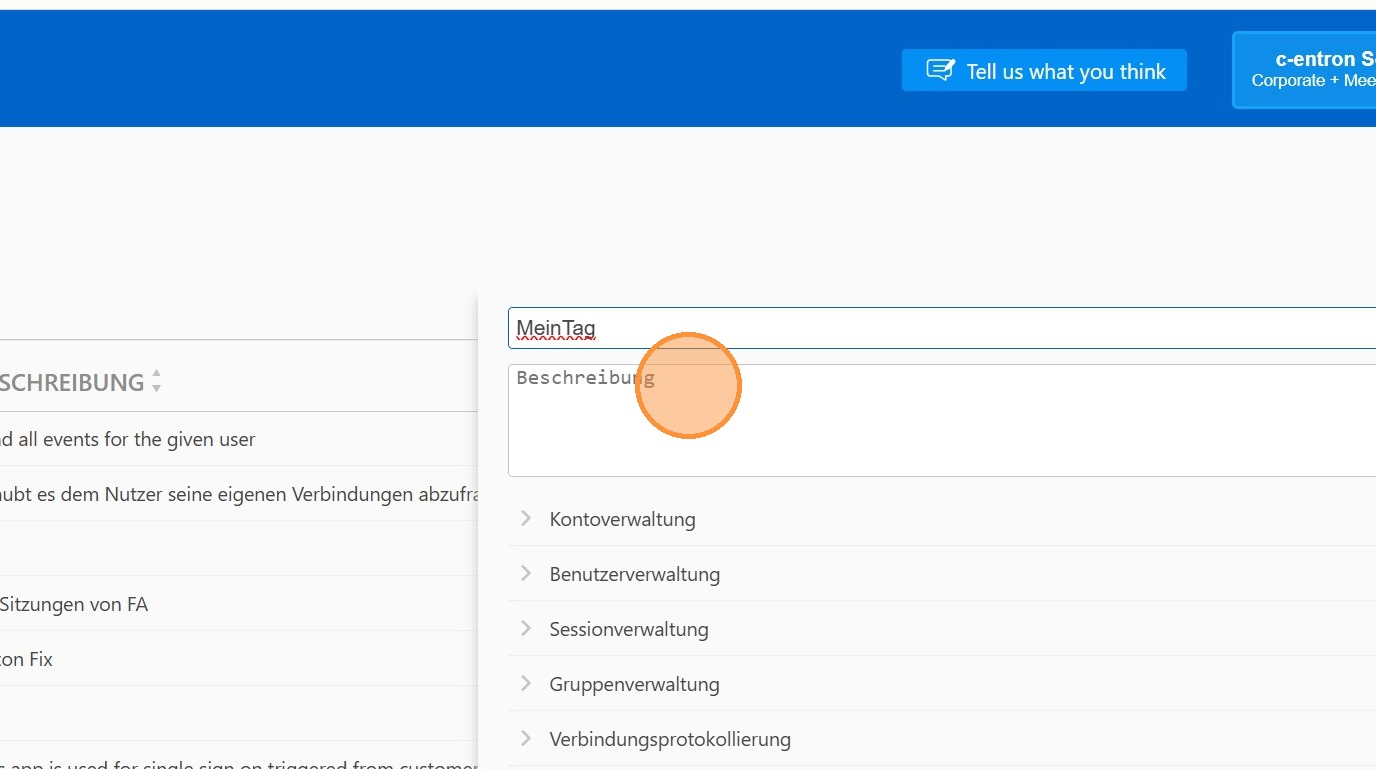The height and width of the screenshot is (769, 1376).
Task: Expand Sessionverwaltung using its chevron arrow
Action: 526,629
